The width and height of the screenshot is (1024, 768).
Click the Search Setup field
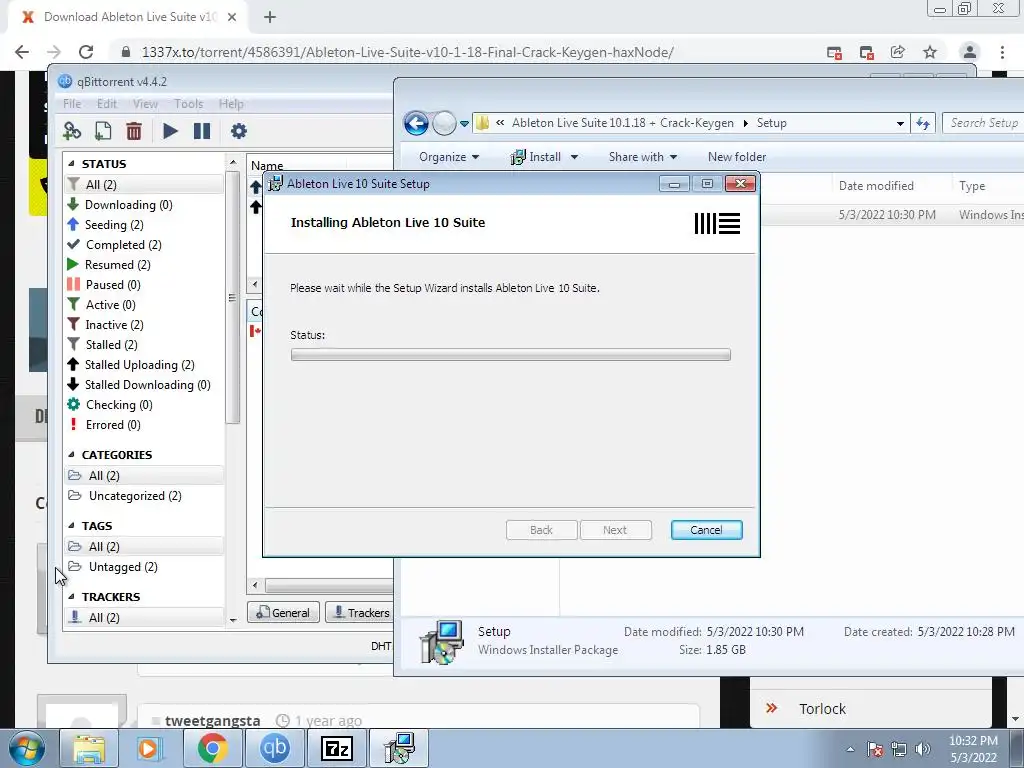[983, 123]
